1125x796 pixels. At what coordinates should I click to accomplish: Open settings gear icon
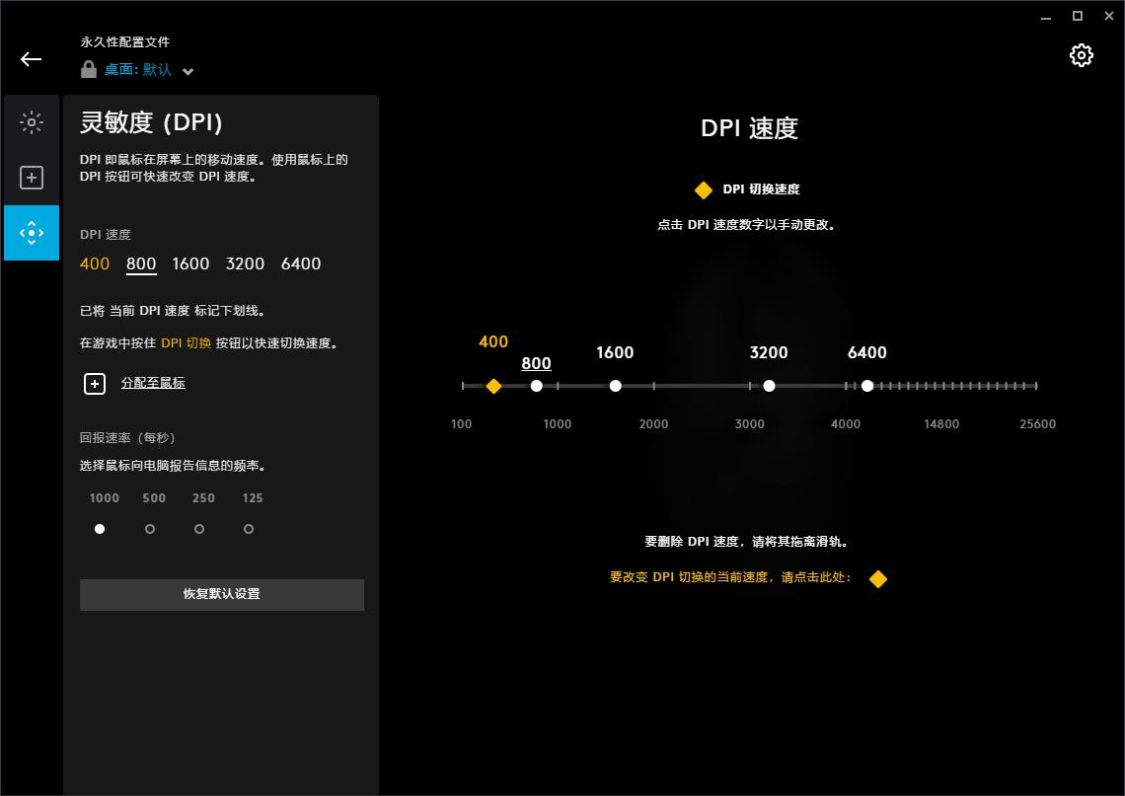pos(1081,55)
